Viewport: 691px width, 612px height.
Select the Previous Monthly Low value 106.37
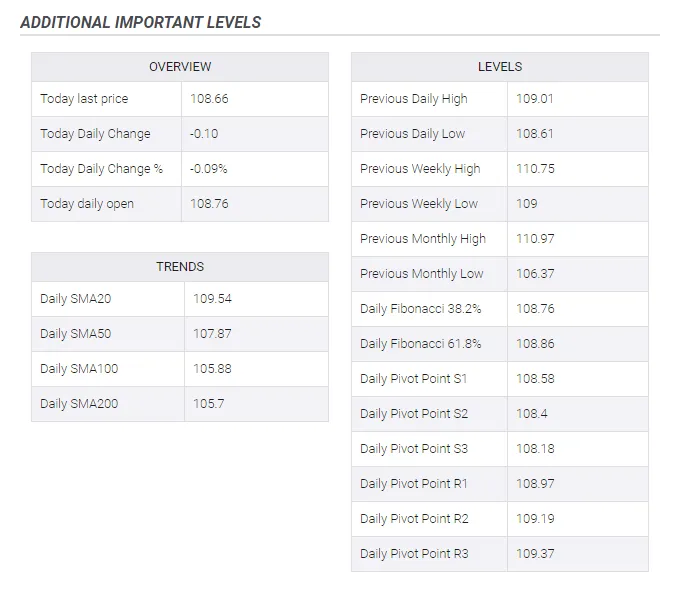click(x=535, y=274)
